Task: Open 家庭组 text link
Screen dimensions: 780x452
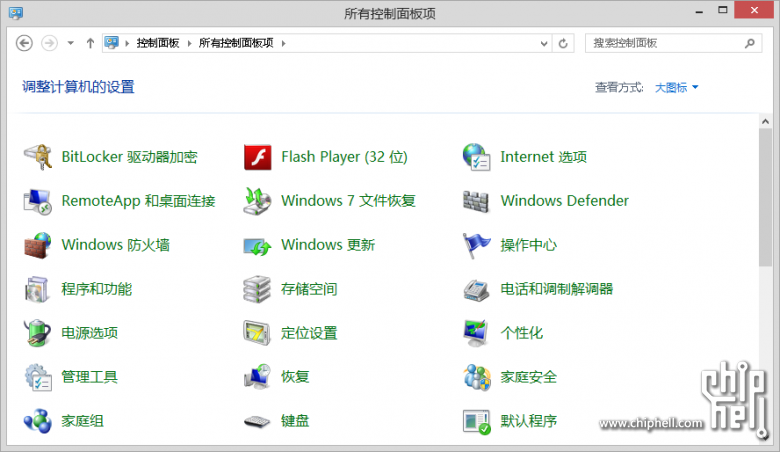Action: 83,421
